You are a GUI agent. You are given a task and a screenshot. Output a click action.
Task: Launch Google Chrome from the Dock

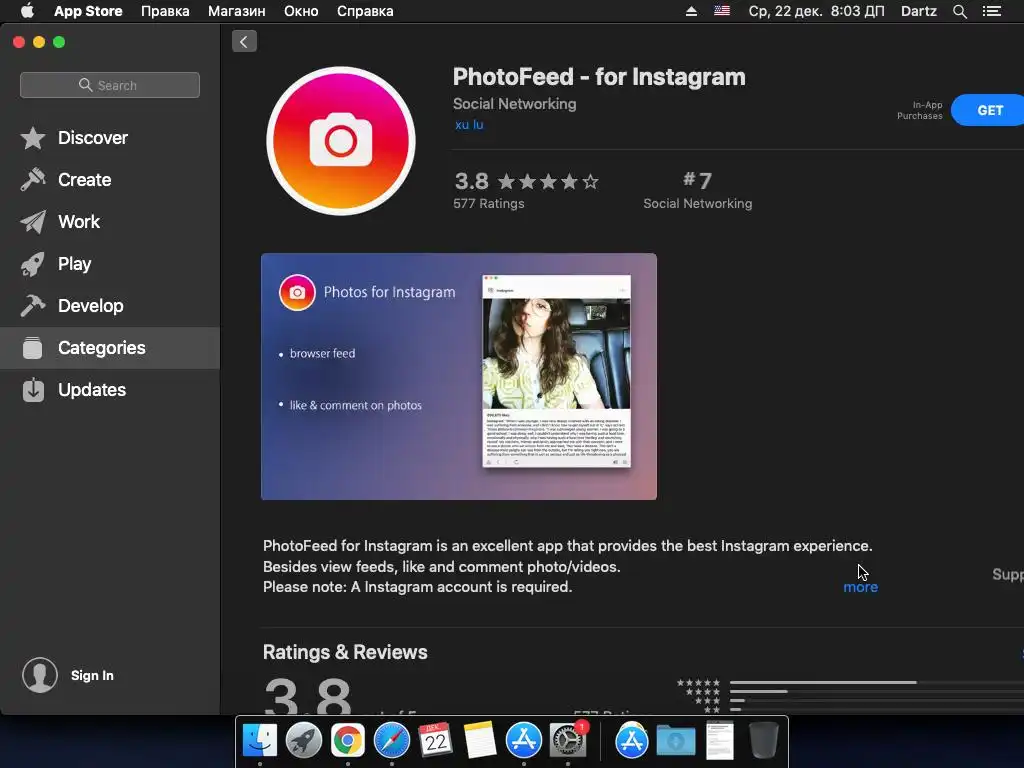[347, 741]
